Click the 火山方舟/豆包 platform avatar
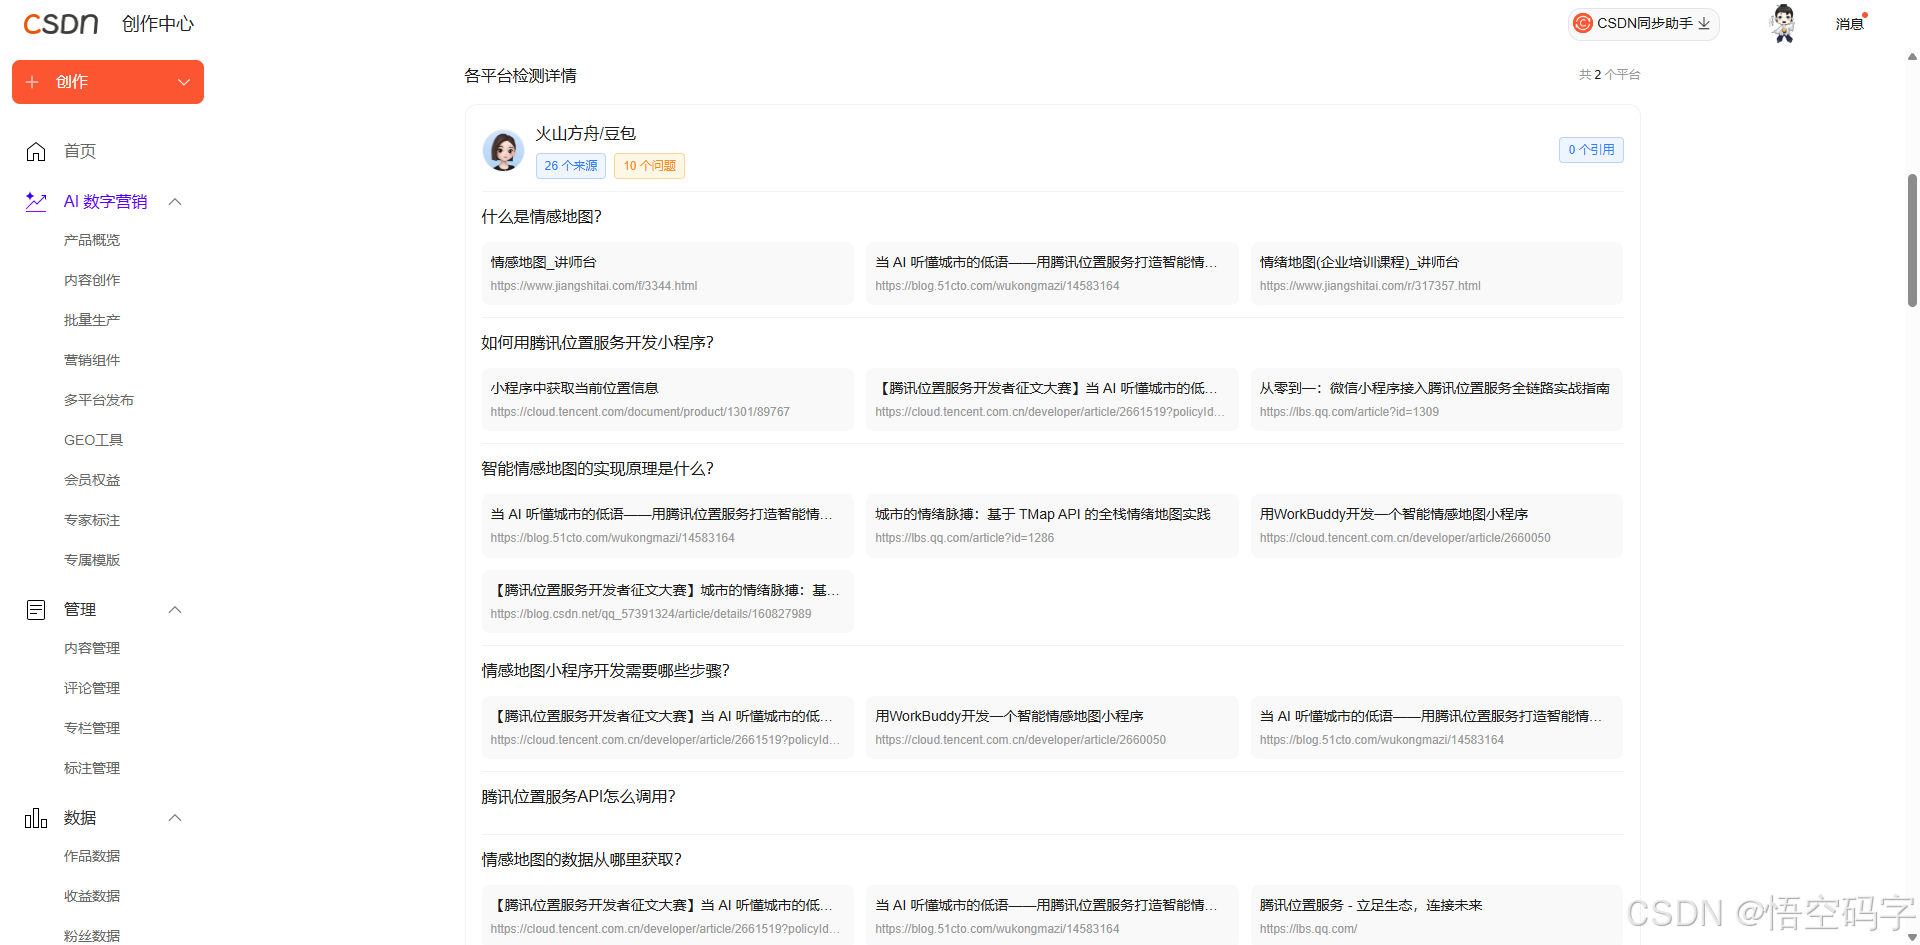Viewport: 1920px width, 945px height. tap(503, 150)
